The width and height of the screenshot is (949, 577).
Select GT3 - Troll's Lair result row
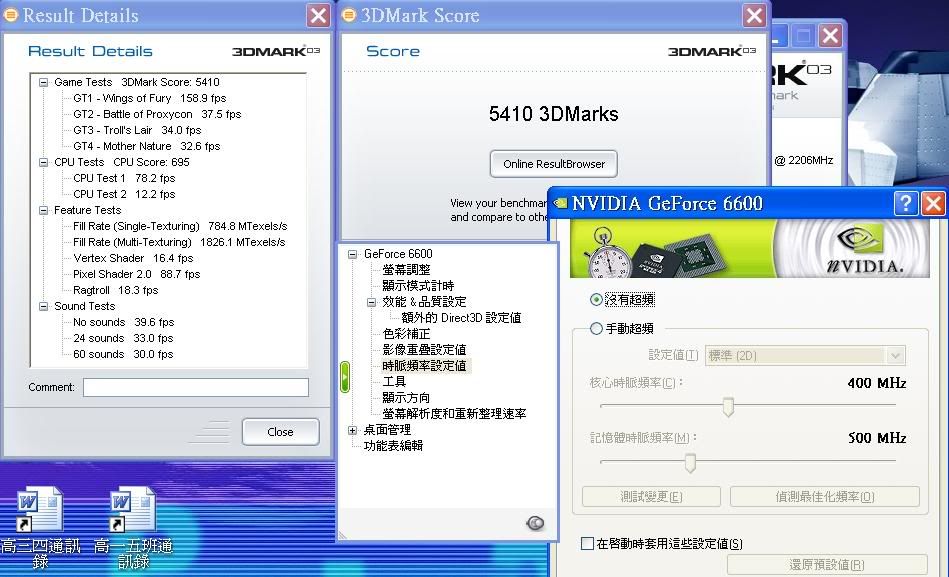pyautogui.click(x=137, y=130)
